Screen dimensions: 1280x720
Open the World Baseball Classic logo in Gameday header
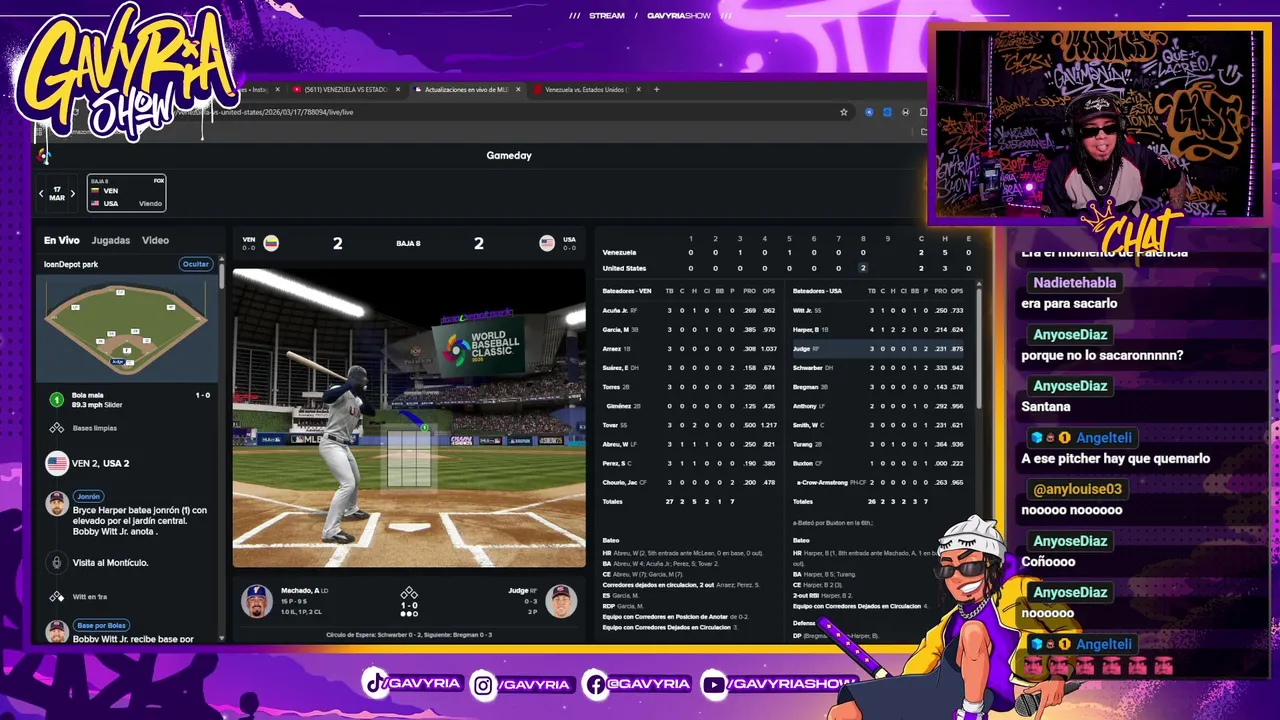point(44,155)
